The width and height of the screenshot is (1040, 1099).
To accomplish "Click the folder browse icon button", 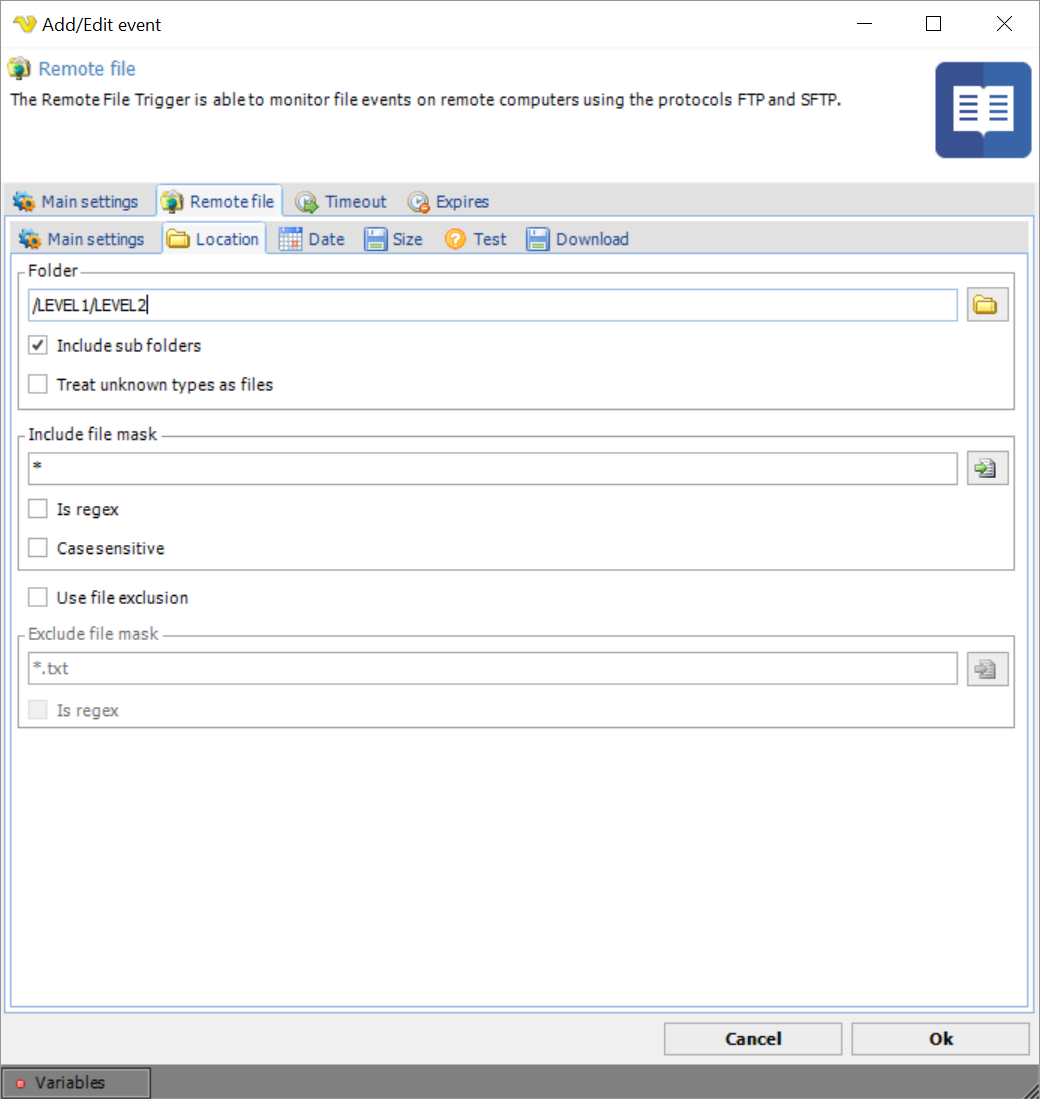I will tap(987, 306).
